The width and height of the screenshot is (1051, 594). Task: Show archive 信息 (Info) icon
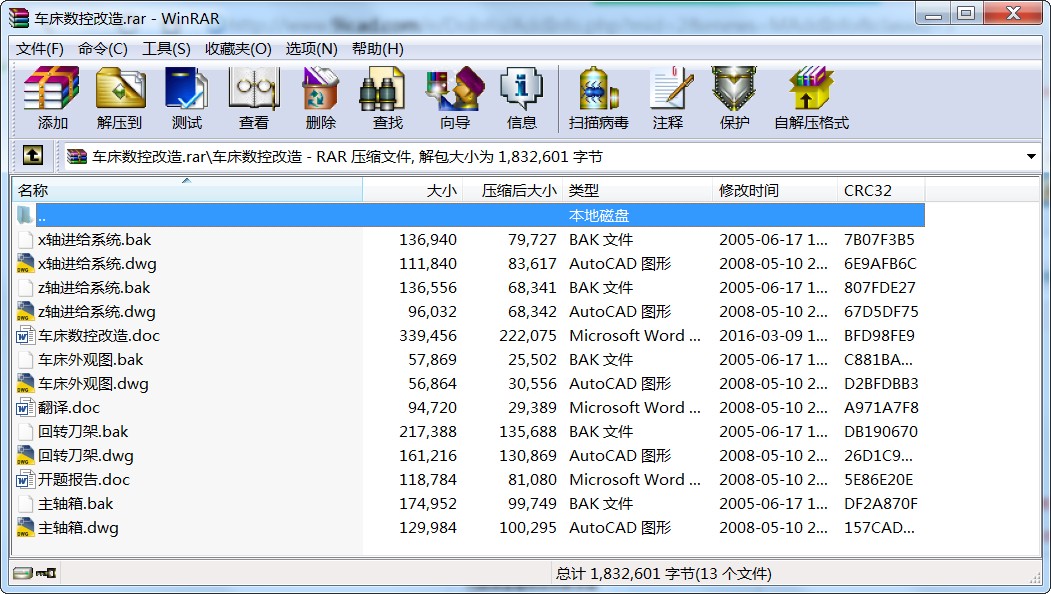click(521, 98)
